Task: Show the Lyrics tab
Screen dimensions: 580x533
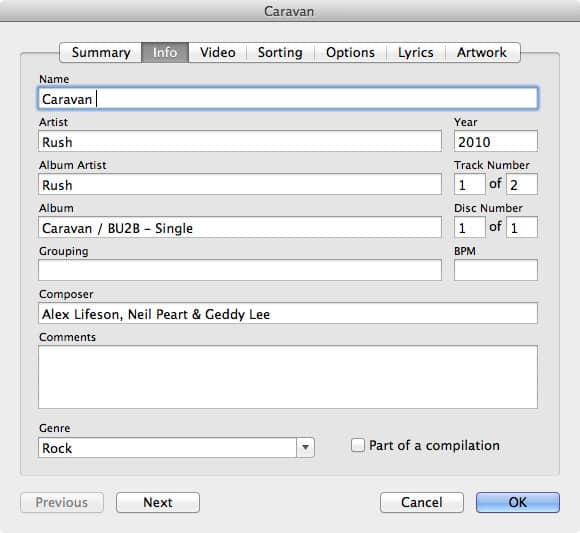Action: point(416,53)
